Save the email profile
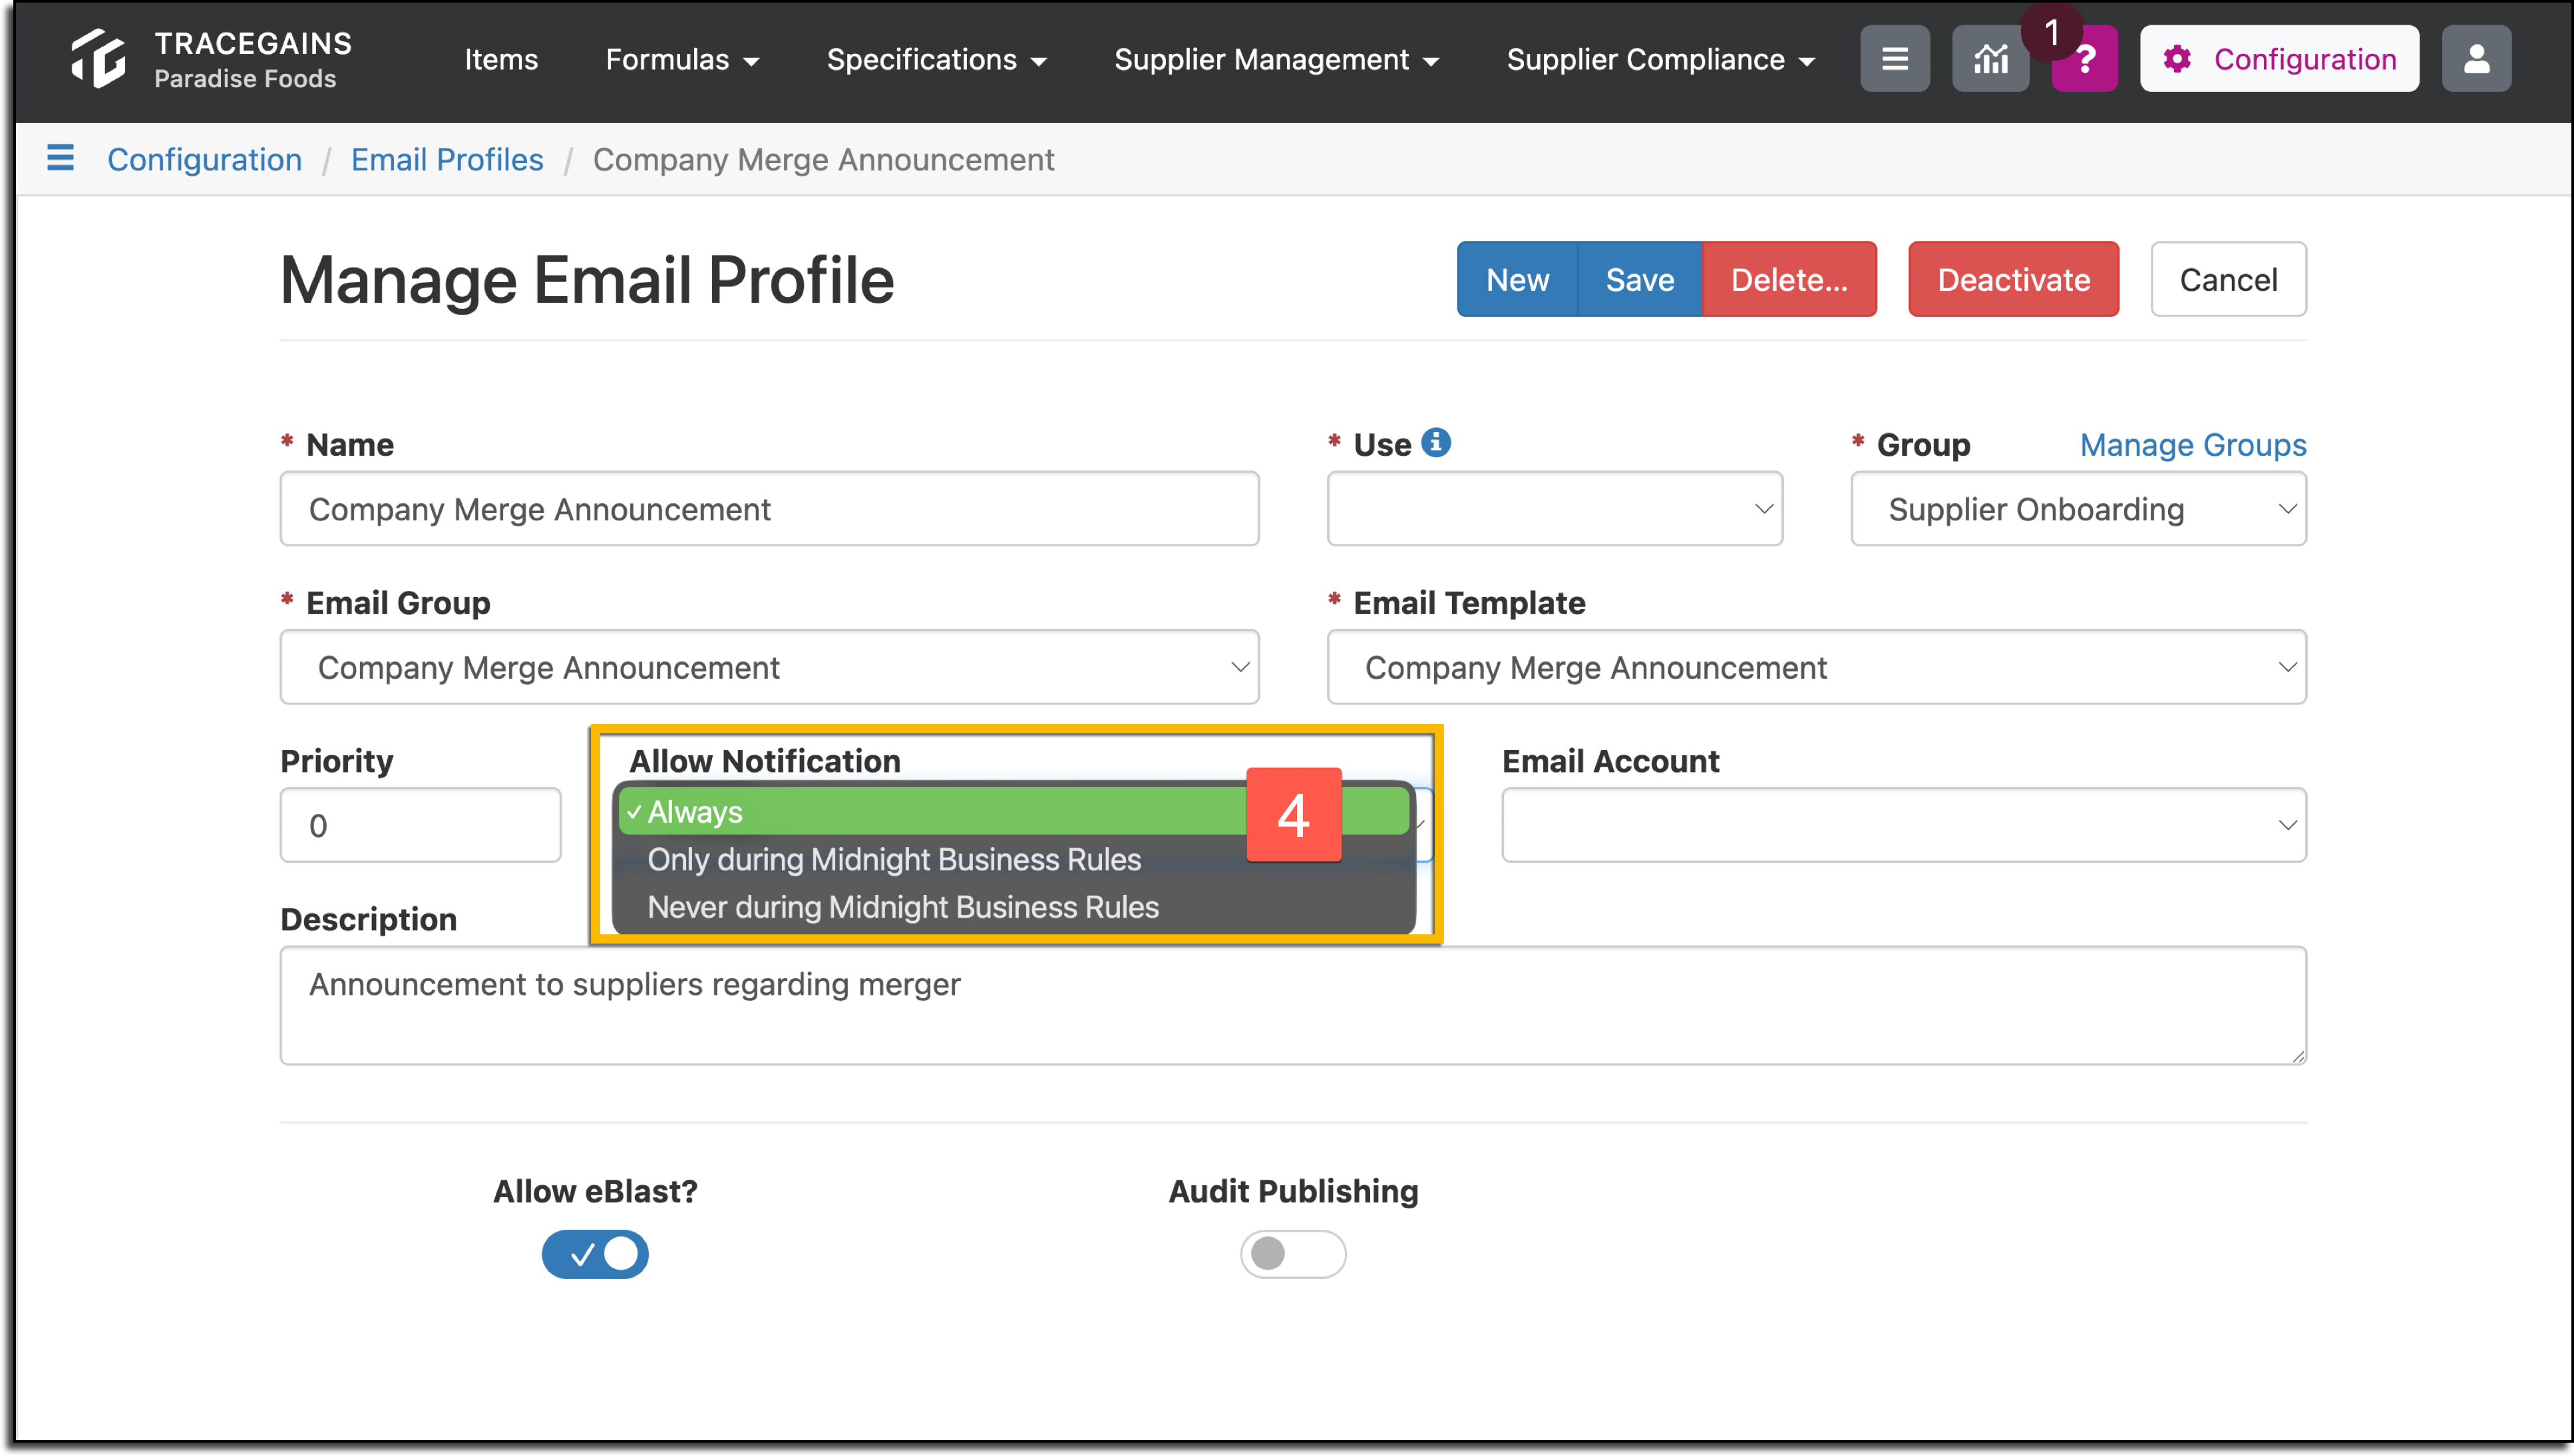This screenshot has width=2574, height=1456. tap(1639, 279)
